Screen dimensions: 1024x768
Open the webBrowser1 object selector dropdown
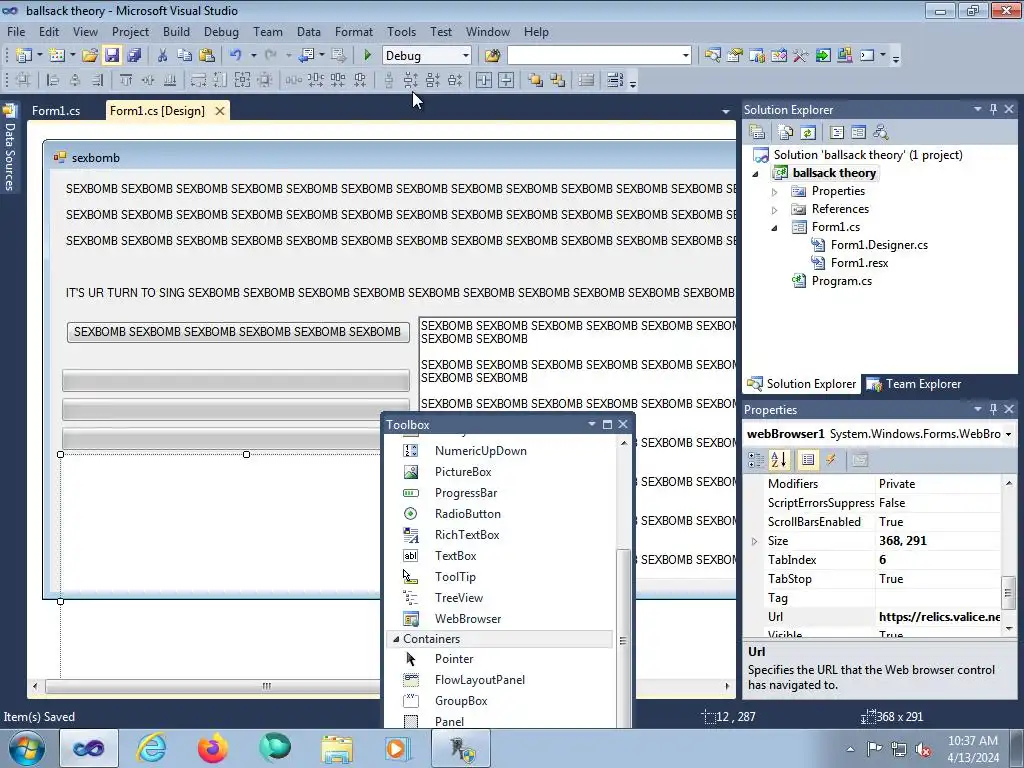(x=1008, y=434)
